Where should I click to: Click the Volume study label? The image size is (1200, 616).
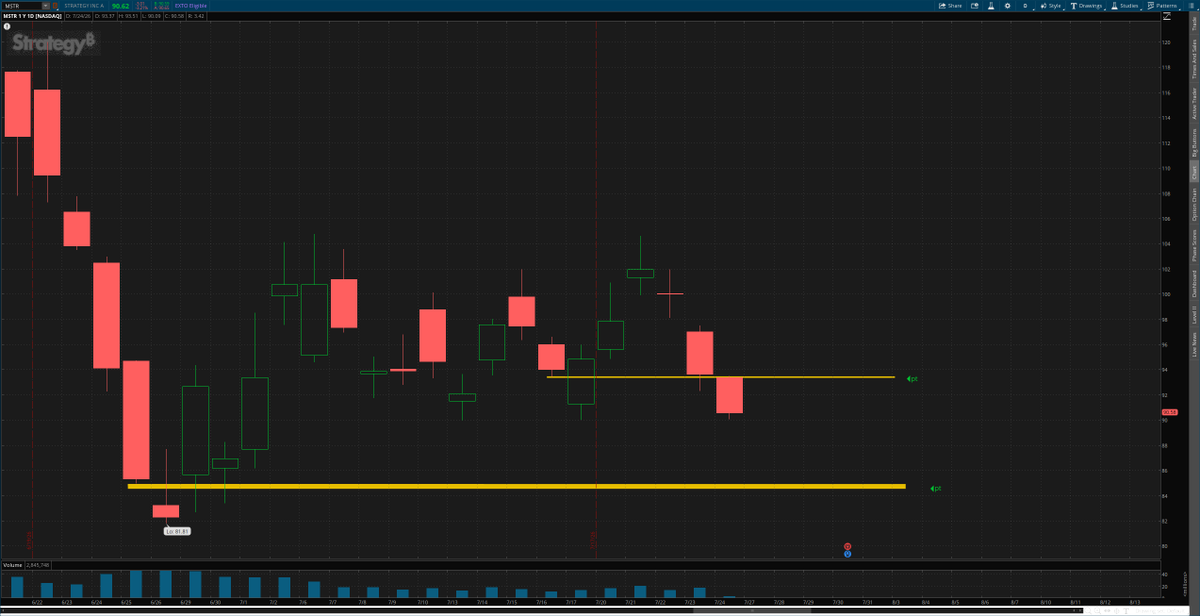click(14, 565)
